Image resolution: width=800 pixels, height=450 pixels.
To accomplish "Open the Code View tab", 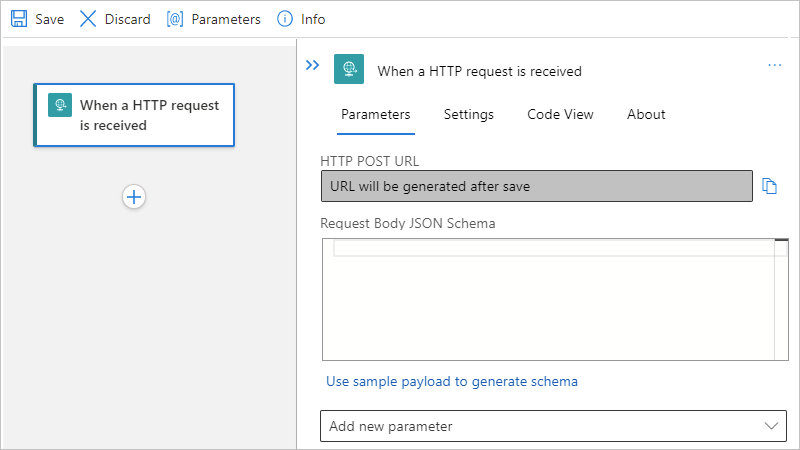I will pyautogui.click(x=560, y=115).
